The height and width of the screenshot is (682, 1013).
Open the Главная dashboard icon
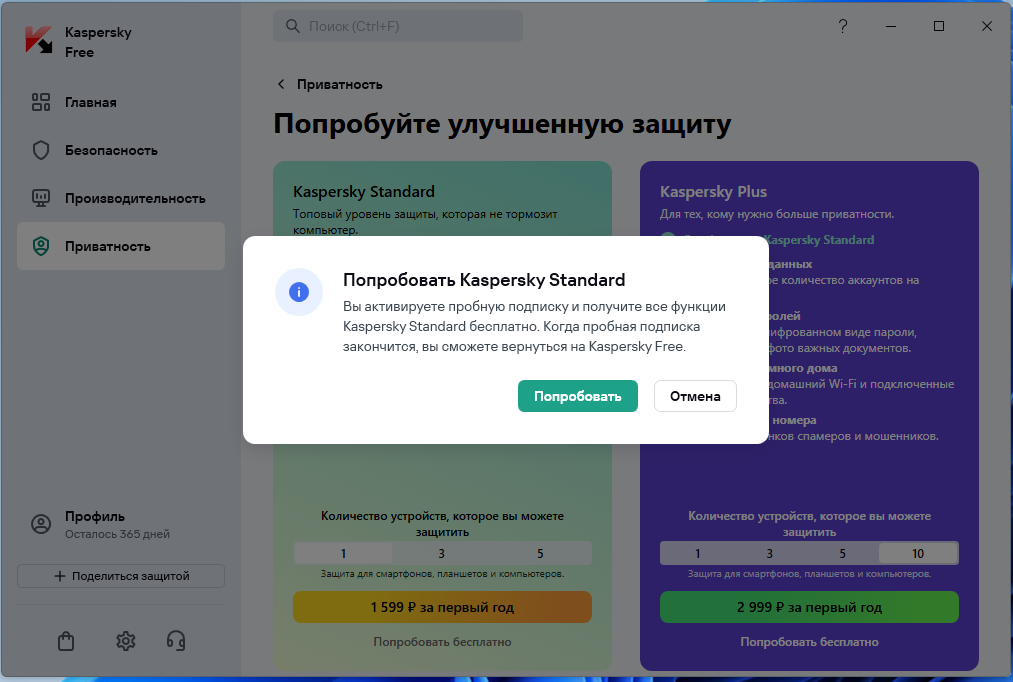click(41, 102)
